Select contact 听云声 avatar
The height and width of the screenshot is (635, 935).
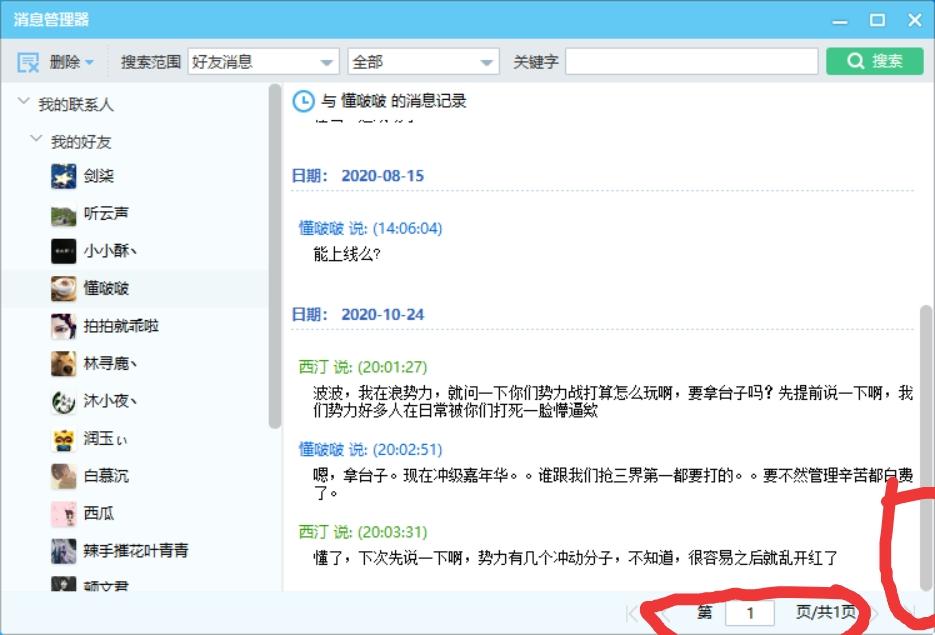click(64, 214)
